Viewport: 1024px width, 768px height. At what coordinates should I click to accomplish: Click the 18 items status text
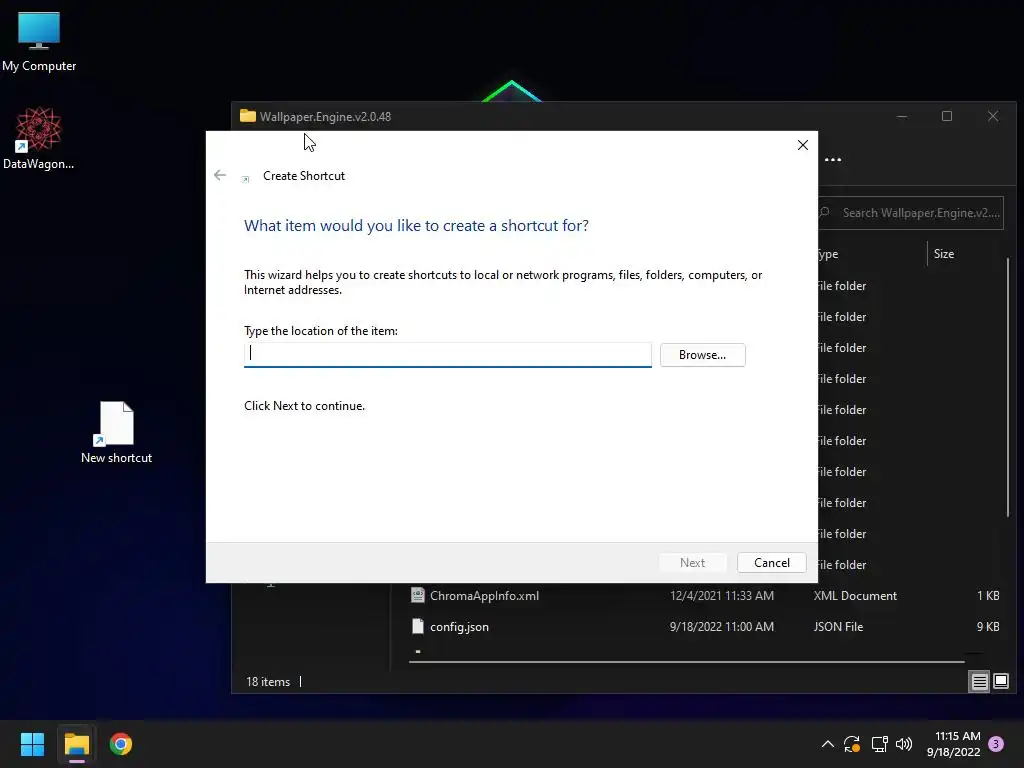coord(268,681)
